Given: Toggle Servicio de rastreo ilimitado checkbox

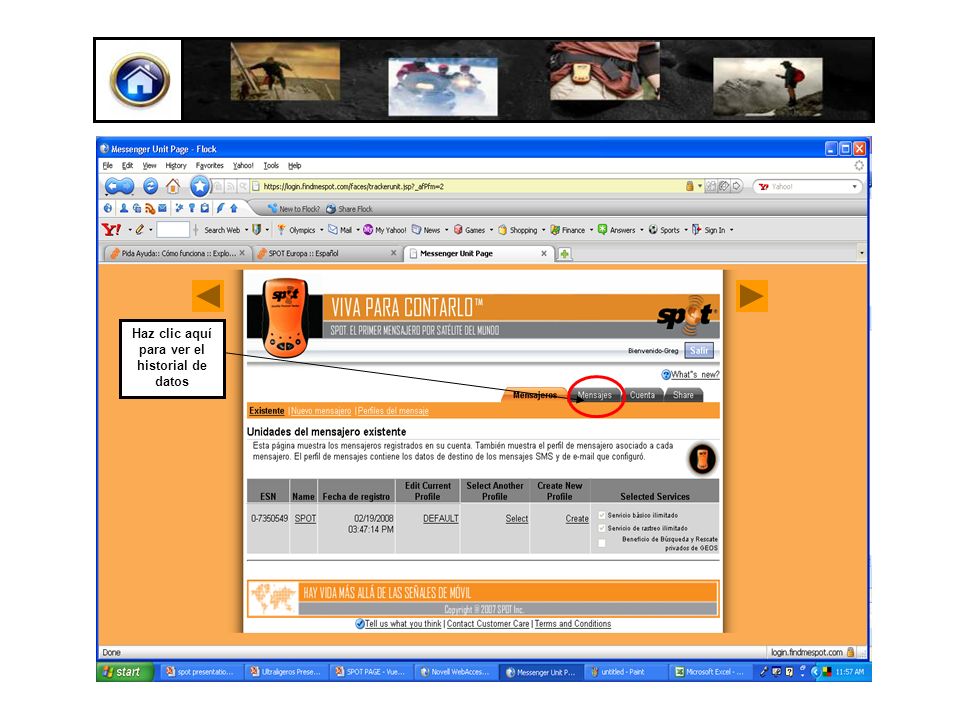Looking at the screenshot, I should 602,528.
